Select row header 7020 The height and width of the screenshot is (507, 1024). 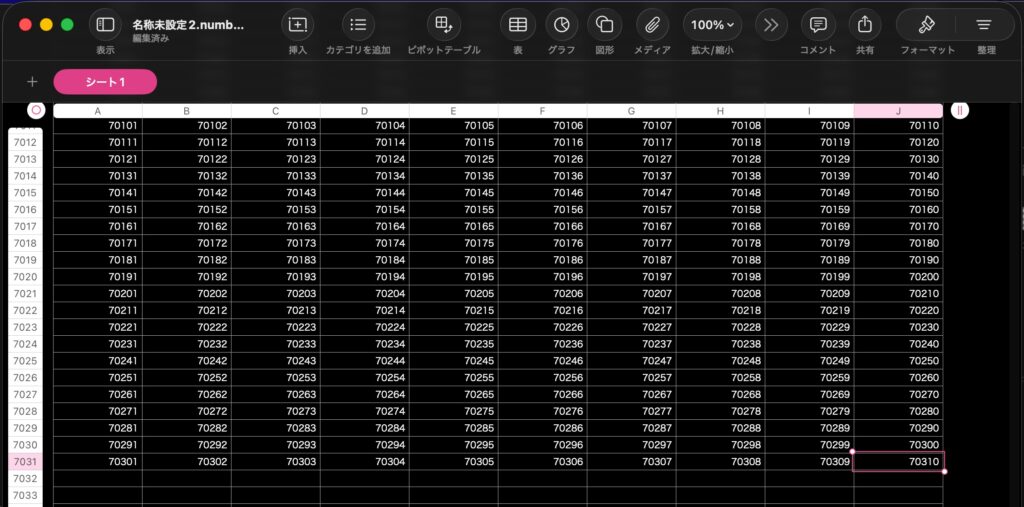(25, 277)
